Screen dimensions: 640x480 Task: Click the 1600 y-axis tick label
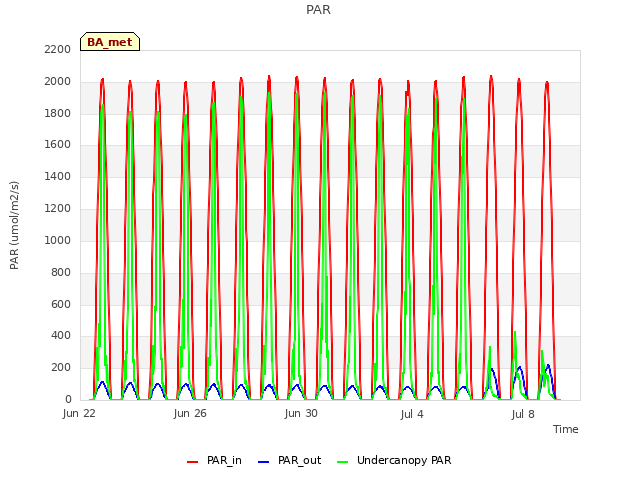pyautogui.click(x=58, y=145)
